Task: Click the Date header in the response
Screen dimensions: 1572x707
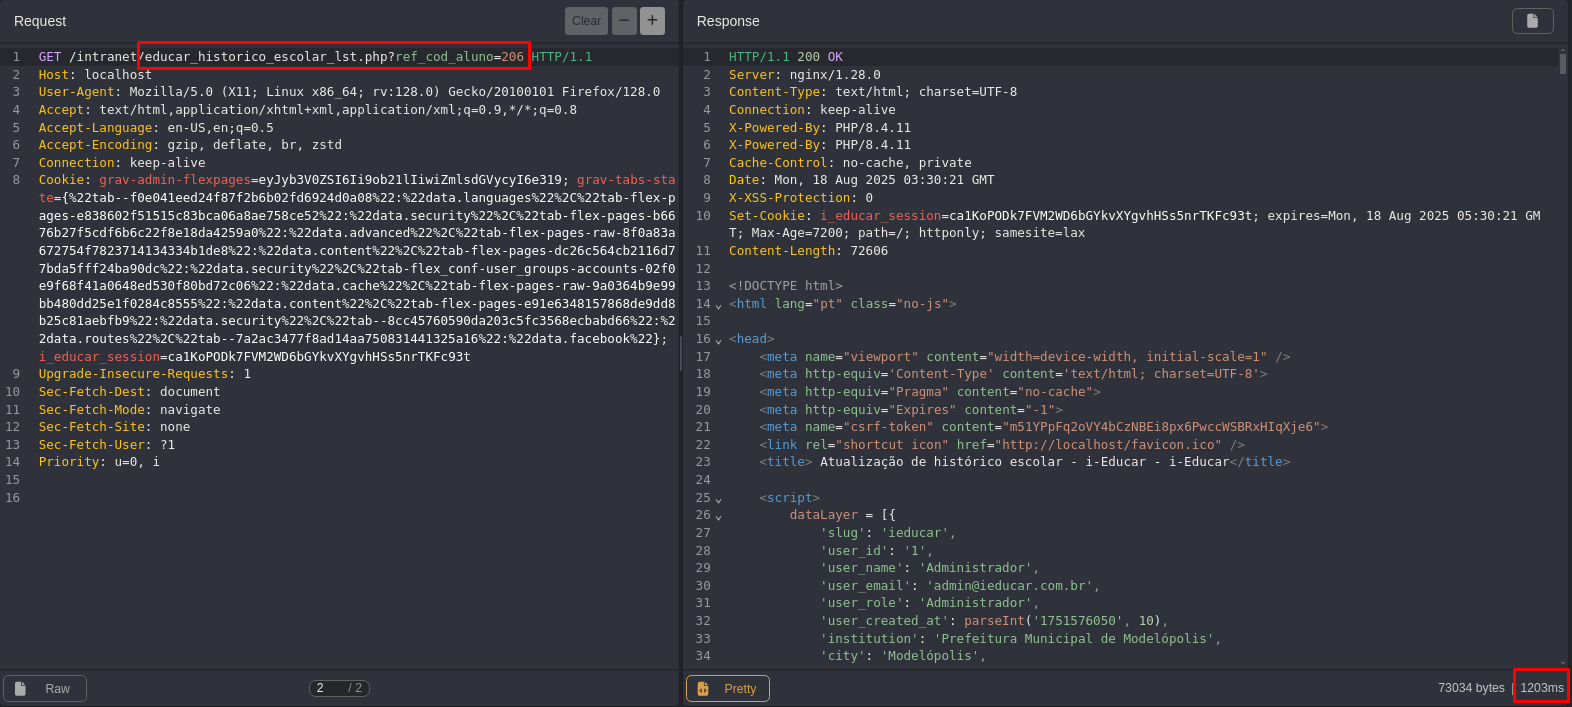Action: point(862,180)
